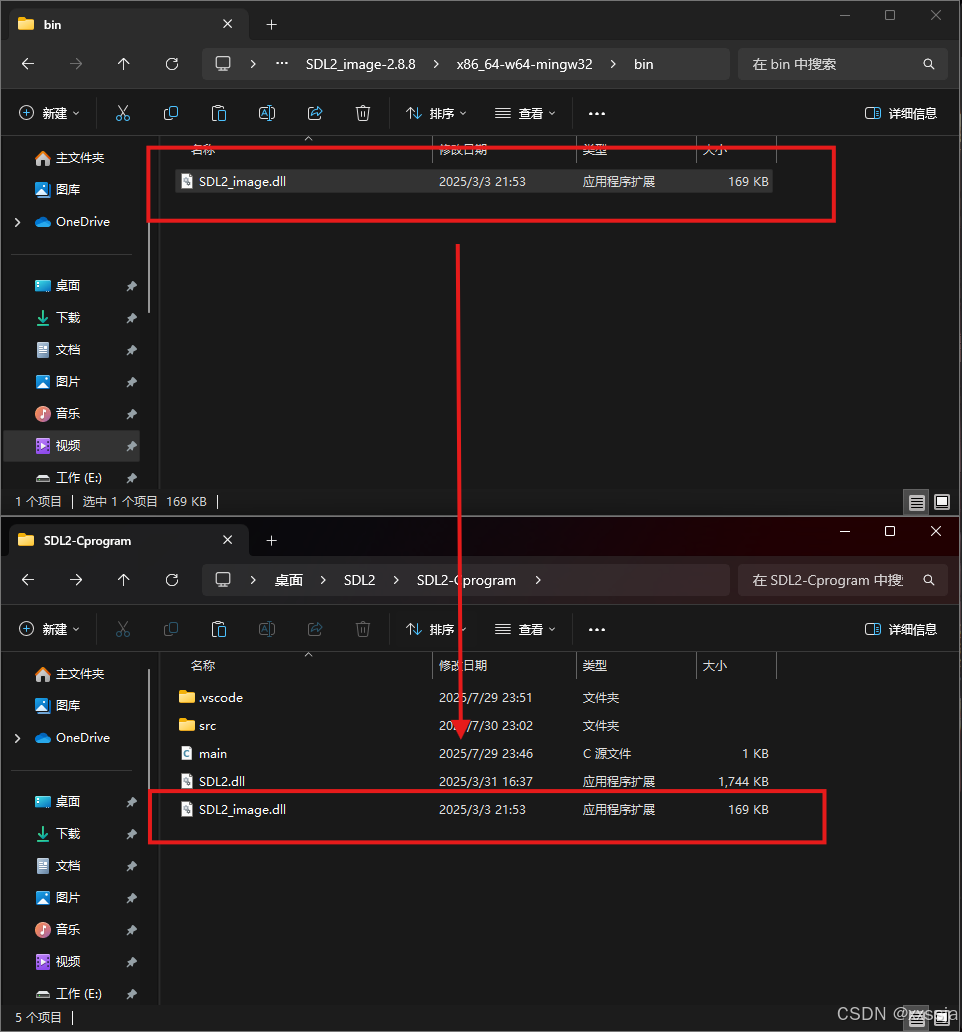Click the Refresh icon in the bin window

click(x=171, y=63)
